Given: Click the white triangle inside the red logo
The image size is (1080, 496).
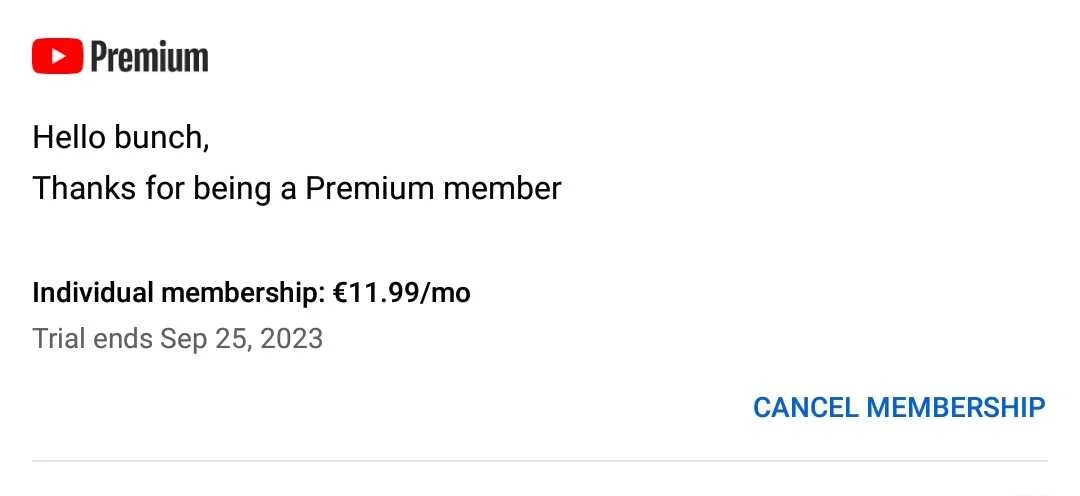Looking at the screenshot, I should (x=59, y=56).
